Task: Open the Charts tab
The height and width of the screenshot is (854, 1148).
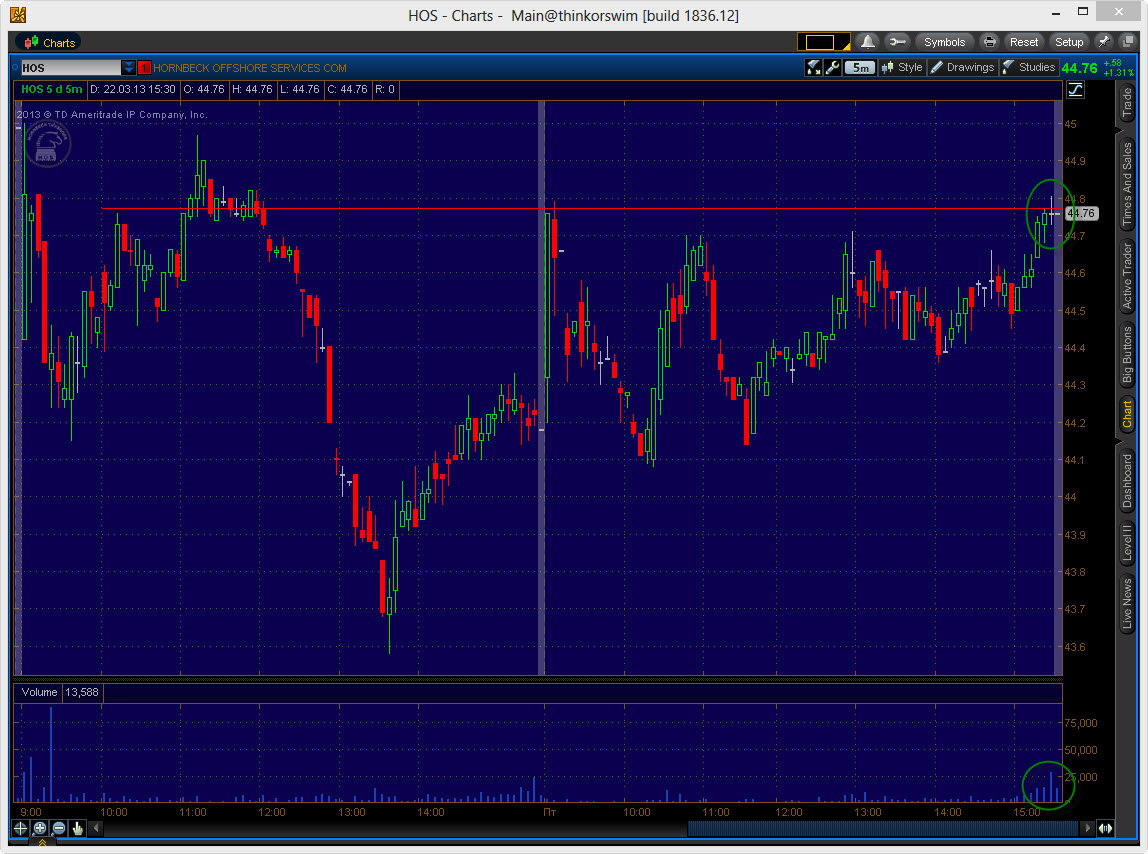Action: click(x=50, y=42)
